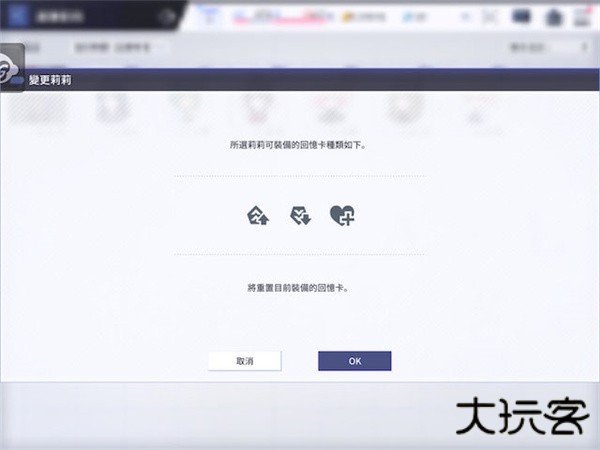Click the 取消 cancel button
The height and width of the screenshot is (450, 600).
tap(245, 361)
